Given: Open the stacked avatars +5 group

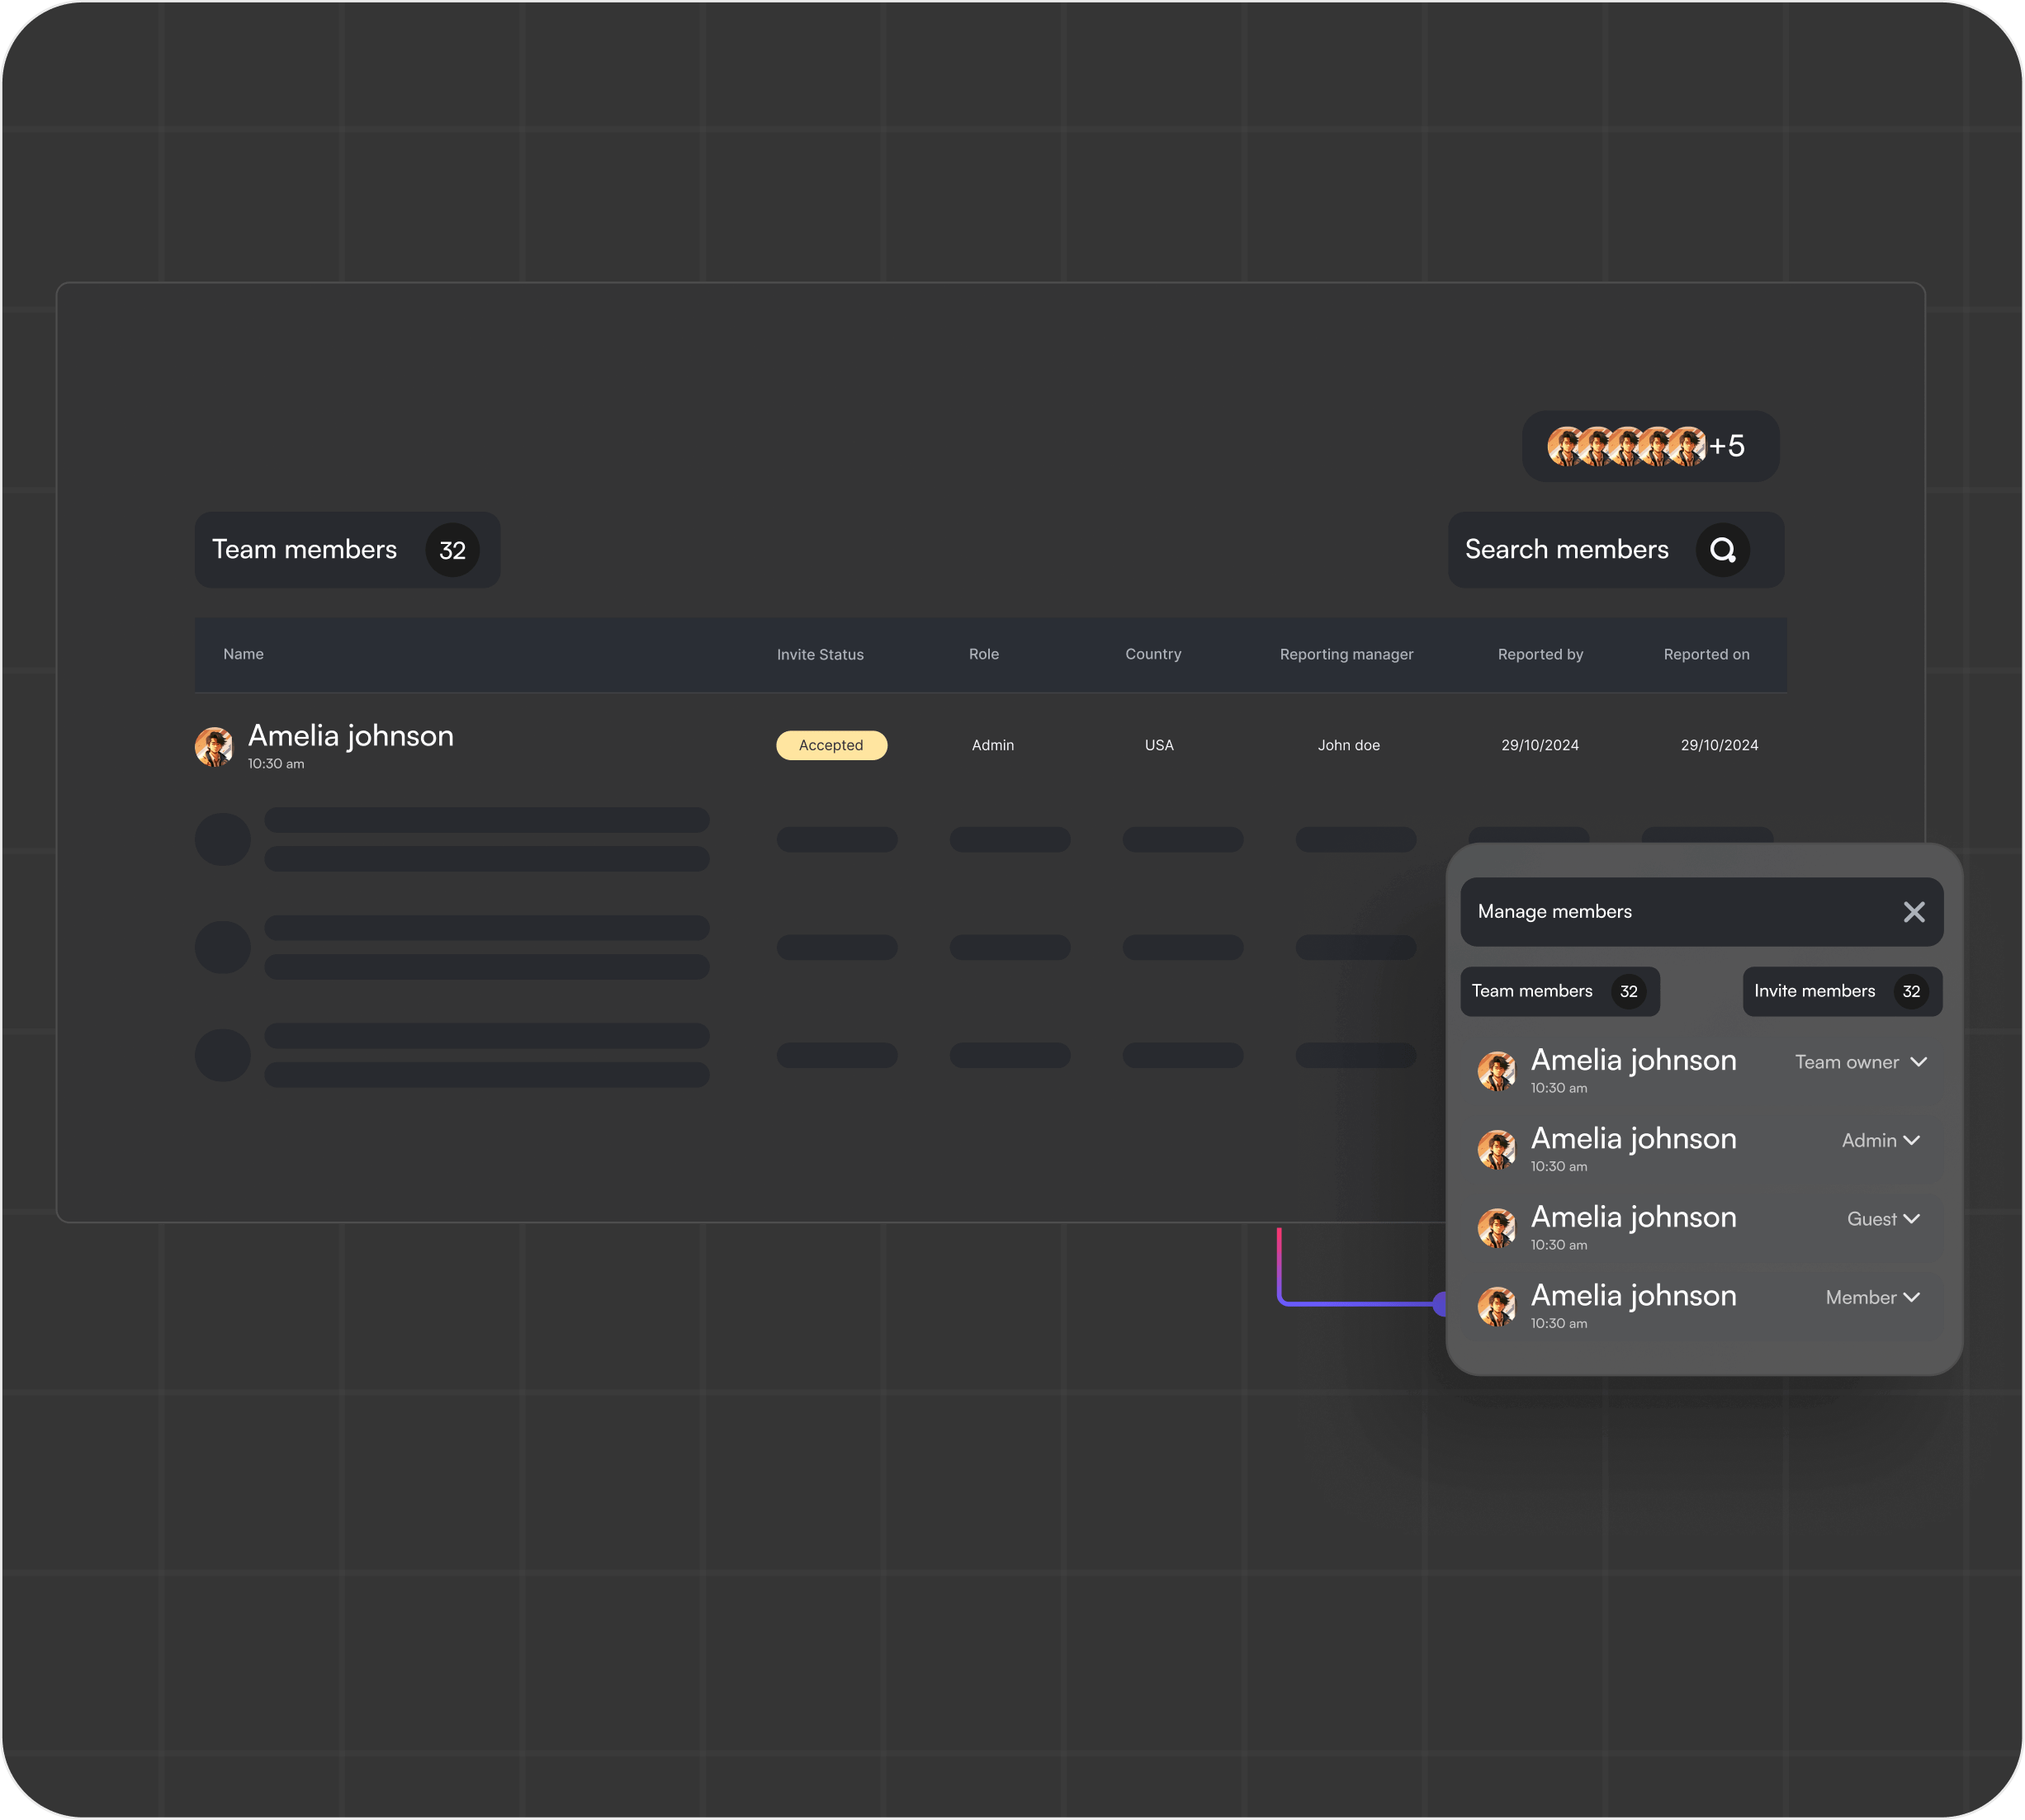Looking at the screenshot, I should coord(1650,446).
